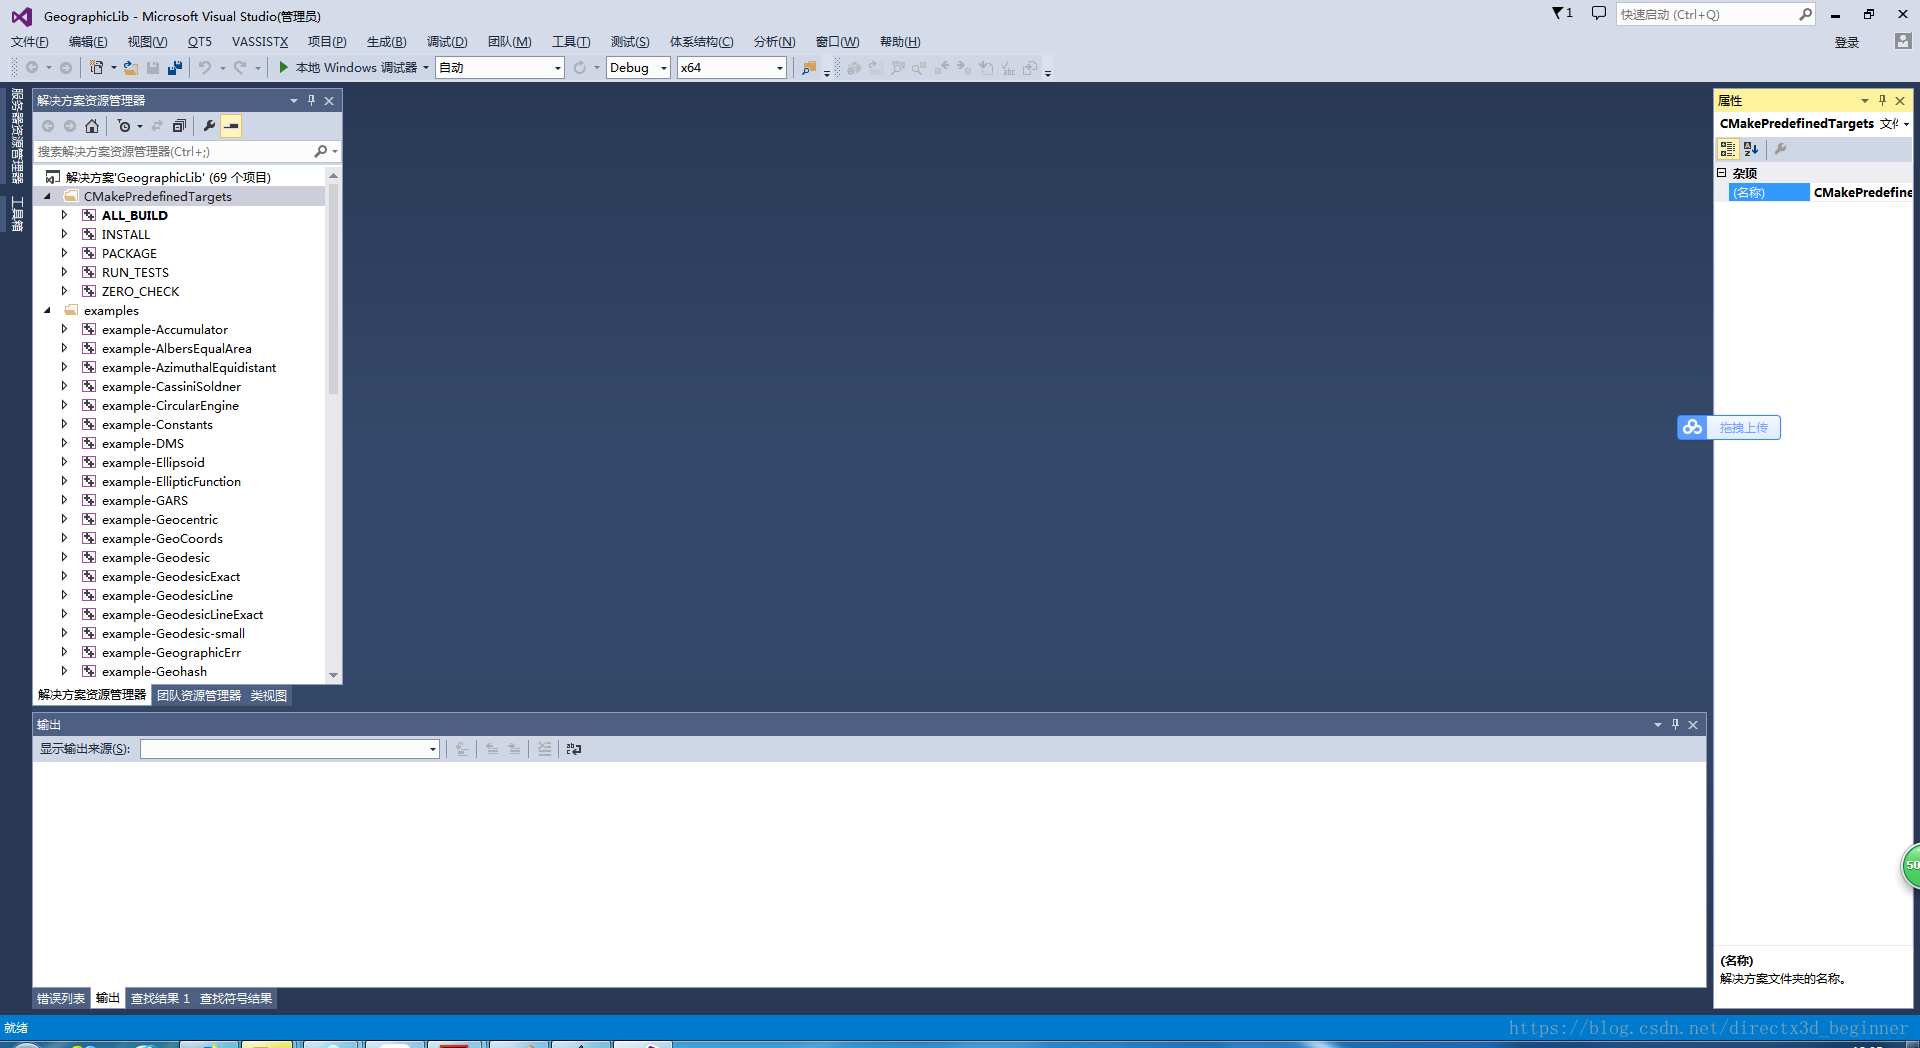Viewport: 1920px width, 1048px height.
Task: Click the Undo toolbar icon
Action: [205, 68]
